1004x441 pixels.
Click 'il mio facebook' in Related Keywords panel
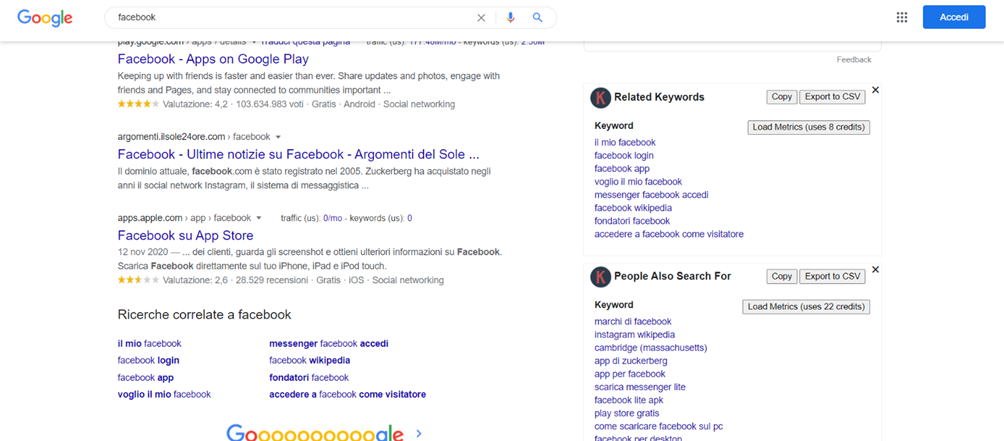(625, 142)
